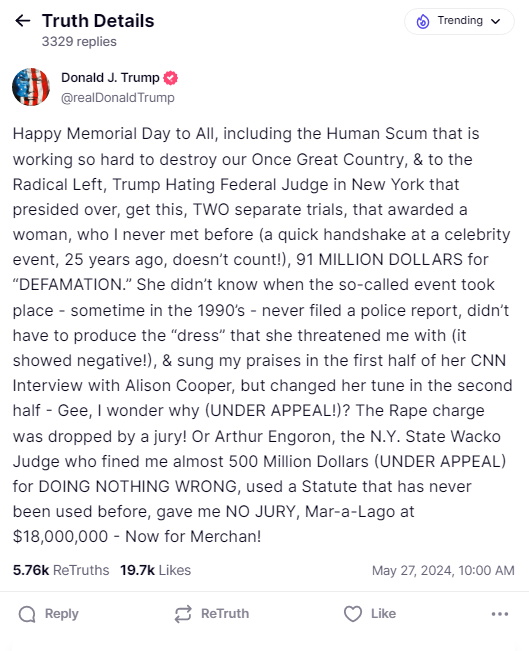Open the Donald J. Trump profile name
The height and width of the screenshot is (651, 529).
110,78
